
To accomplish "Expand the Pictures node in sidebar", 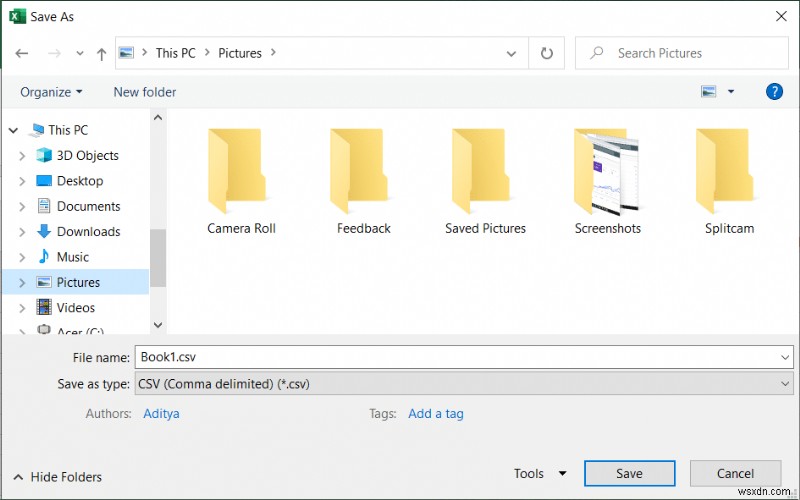I will (x=22, y=283).
